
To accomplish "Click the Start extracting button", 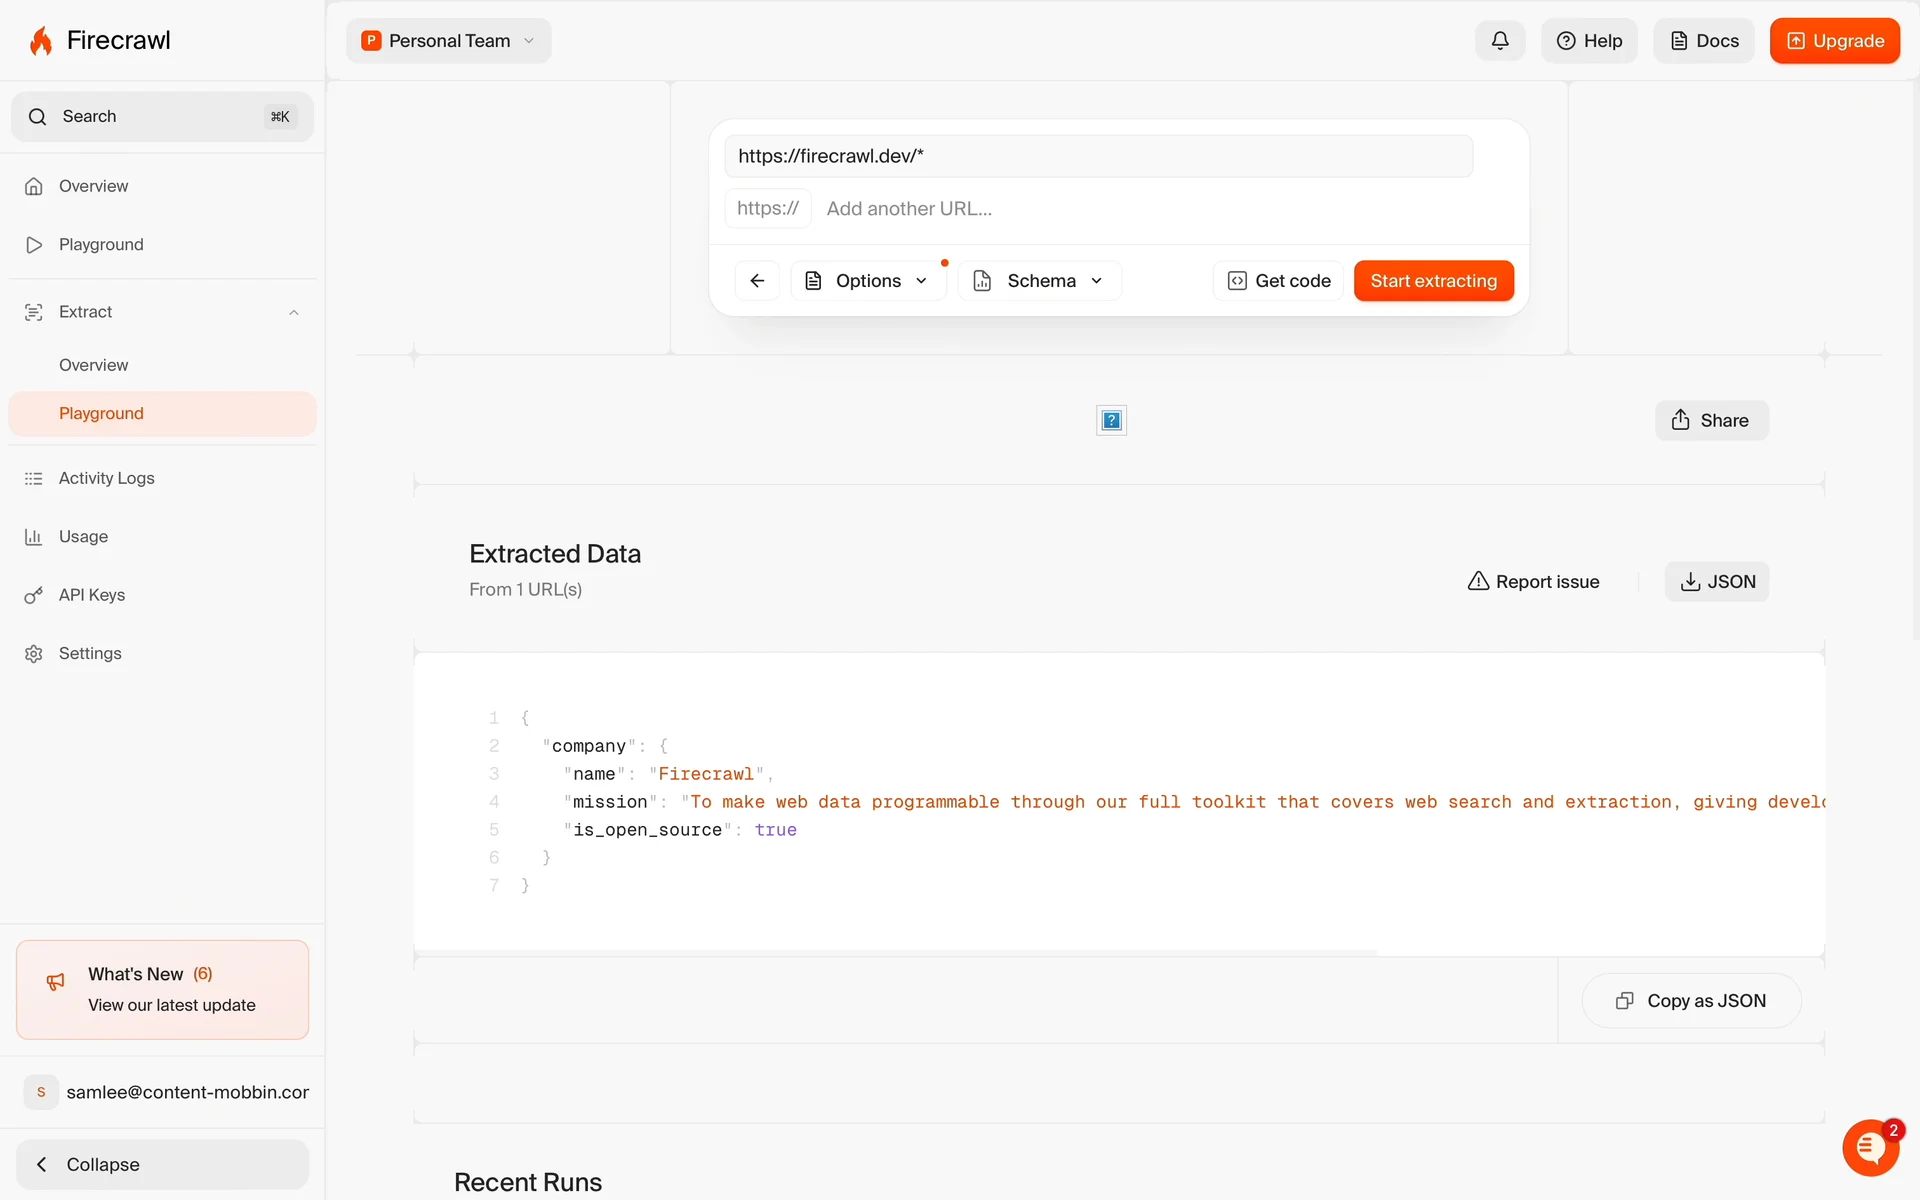I will (1433, 281).
